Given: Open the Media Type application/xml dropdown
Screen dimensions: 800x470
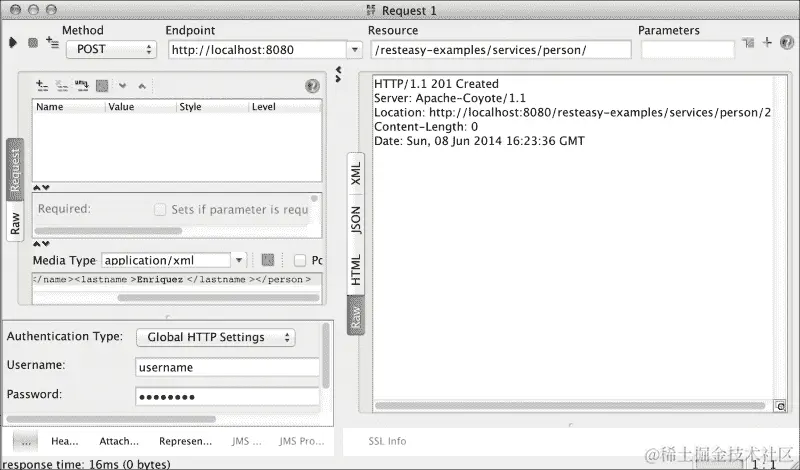Looking at the screenshot, I should [239, 260].
